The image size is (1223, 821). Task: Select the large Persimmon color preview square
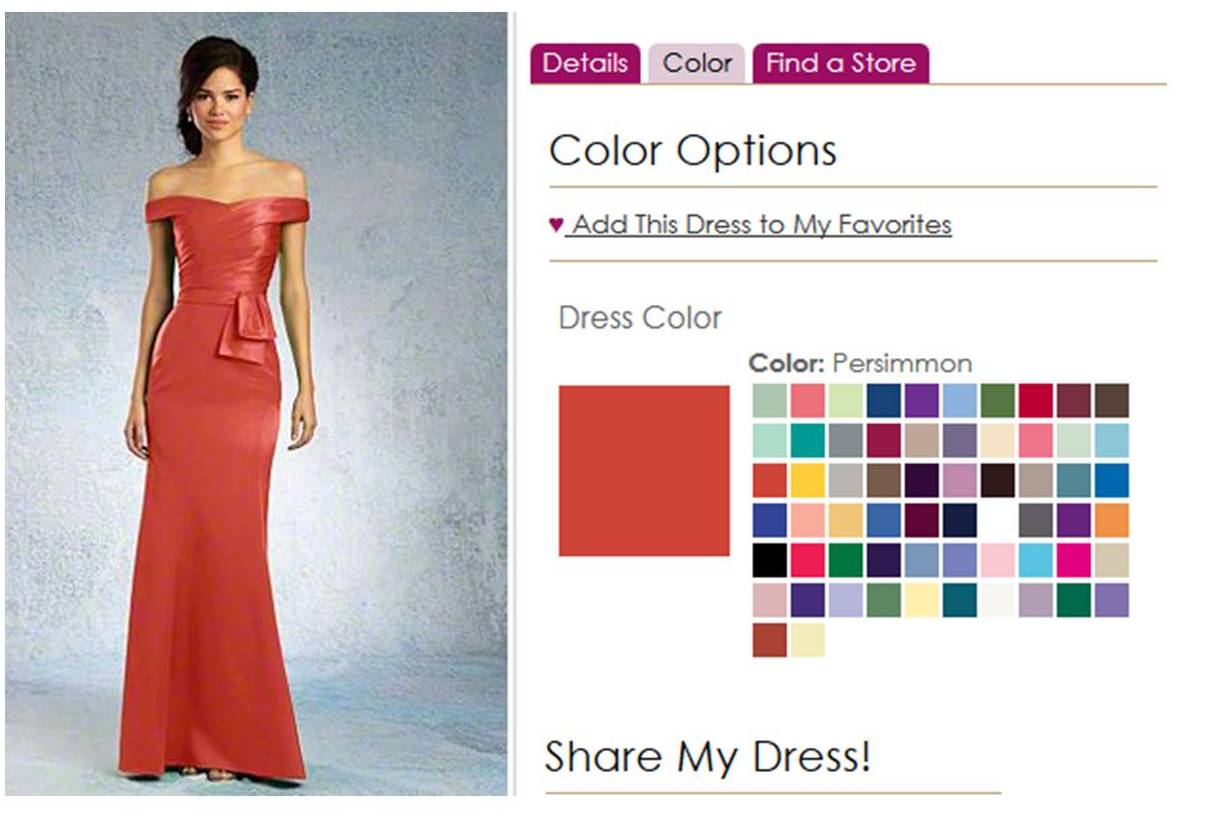coord(644,470)
